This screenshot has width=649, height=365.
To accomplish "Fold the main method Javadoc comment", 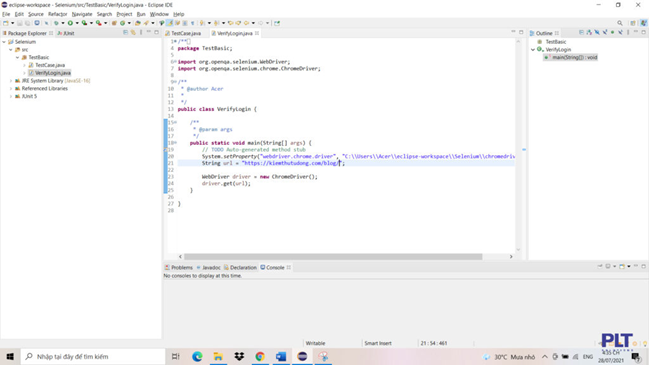I will pos(175,122).
